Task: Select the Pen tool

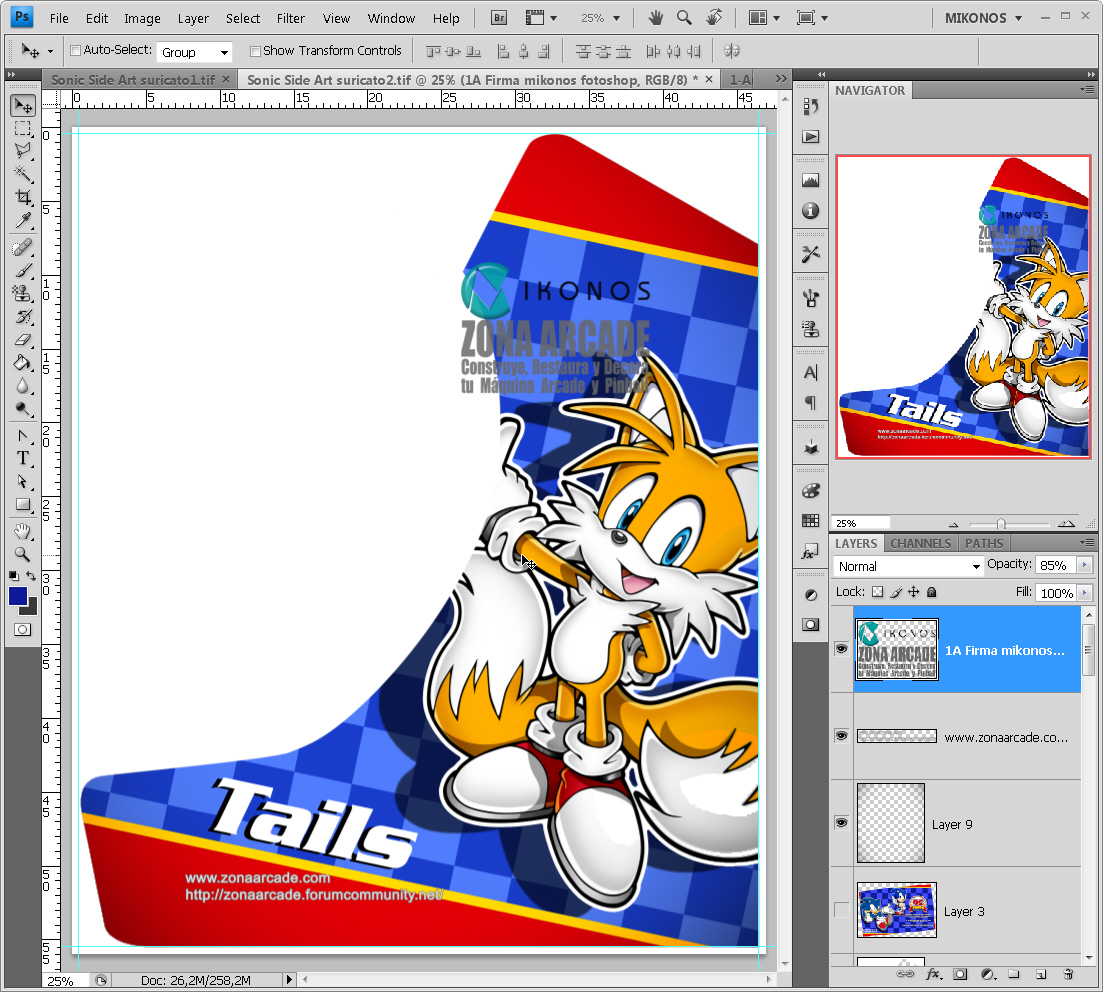Action: pyautogui.click(x=23, y=436)
